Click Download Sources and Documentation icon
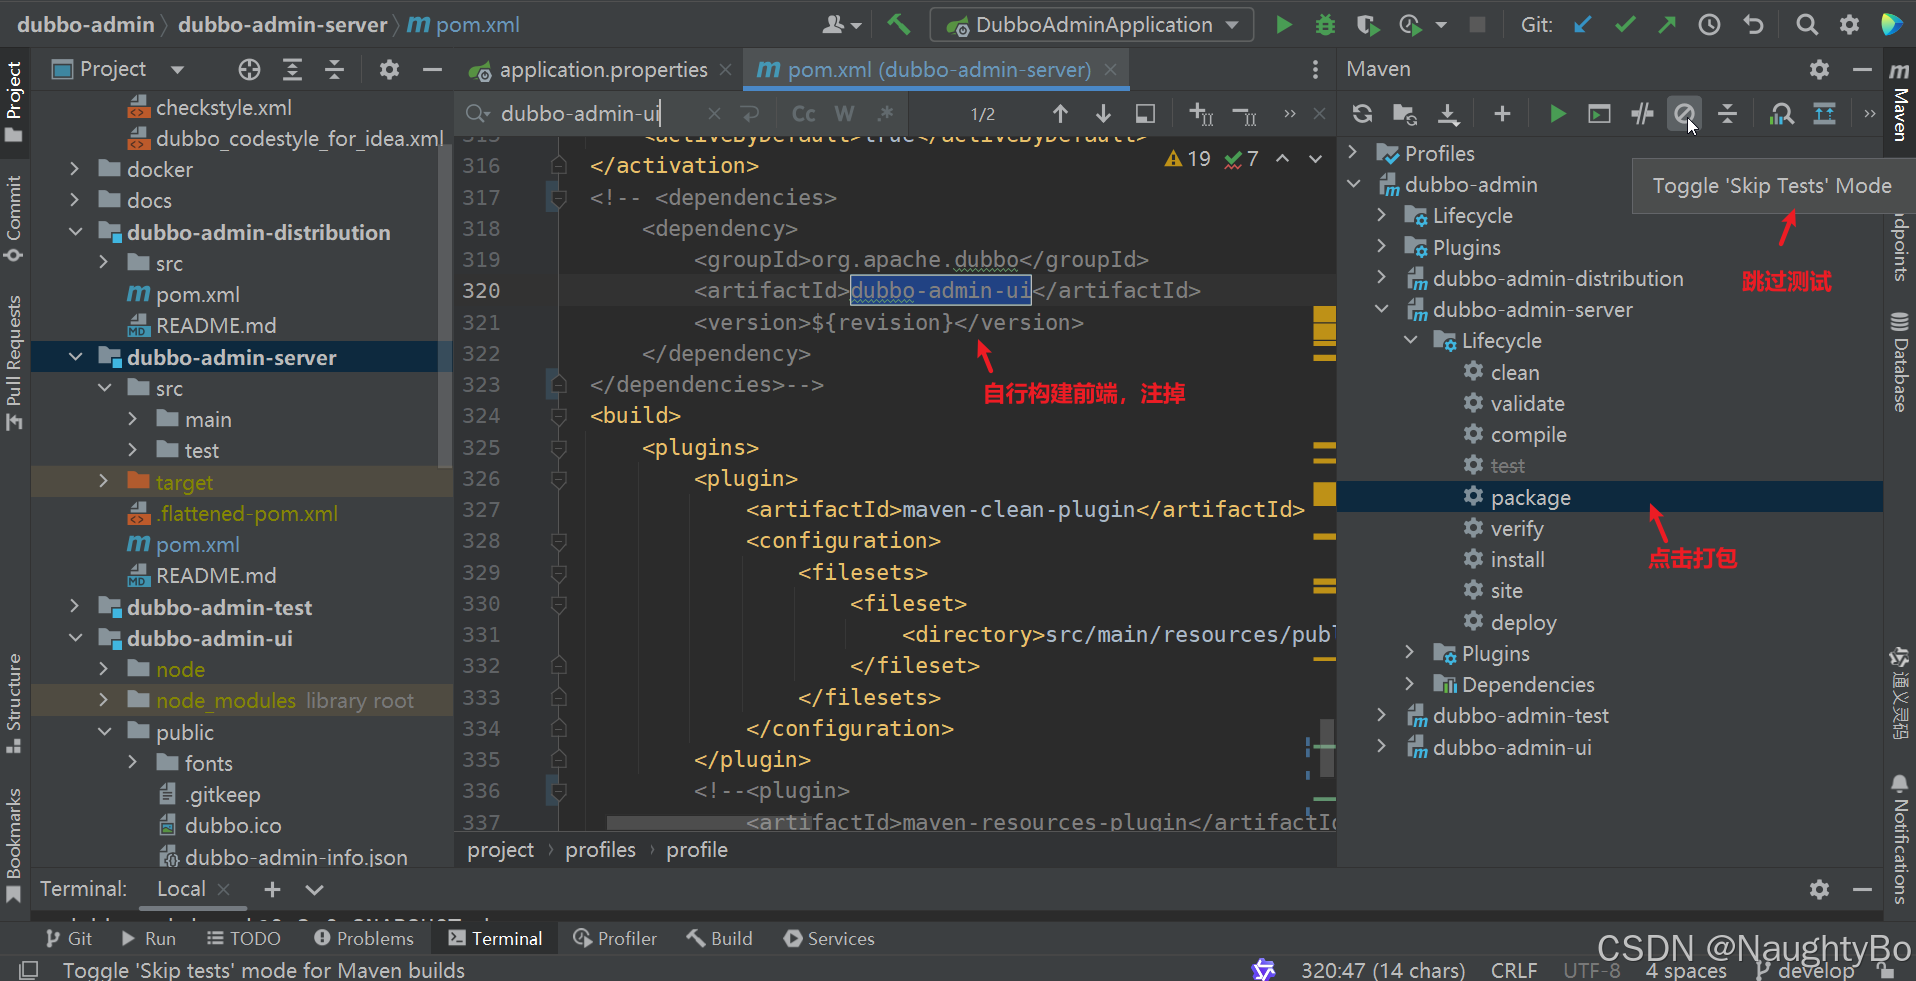1916x981 pixels. coord(1448,114)
